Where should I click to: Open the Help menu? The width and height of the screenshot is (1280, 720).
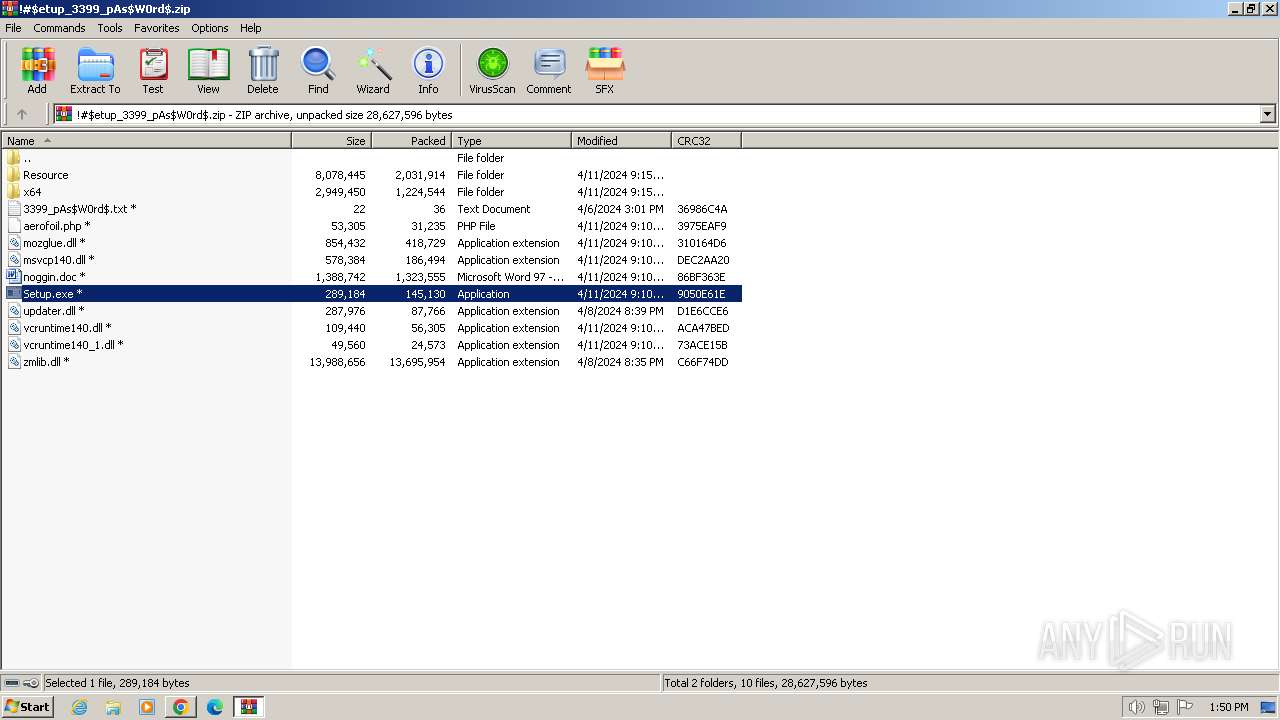pyautogui.click(x=251, y=28)
